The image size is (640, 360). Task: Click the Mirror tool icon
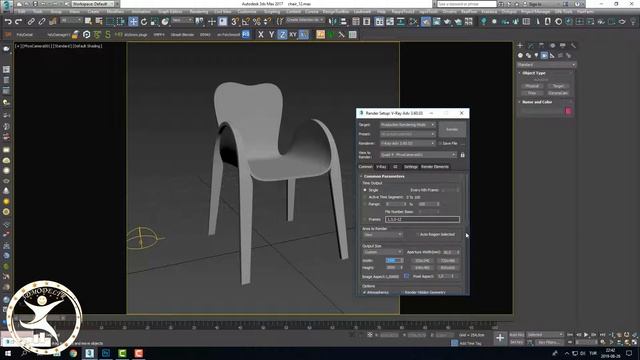click(x=333, y=22)
